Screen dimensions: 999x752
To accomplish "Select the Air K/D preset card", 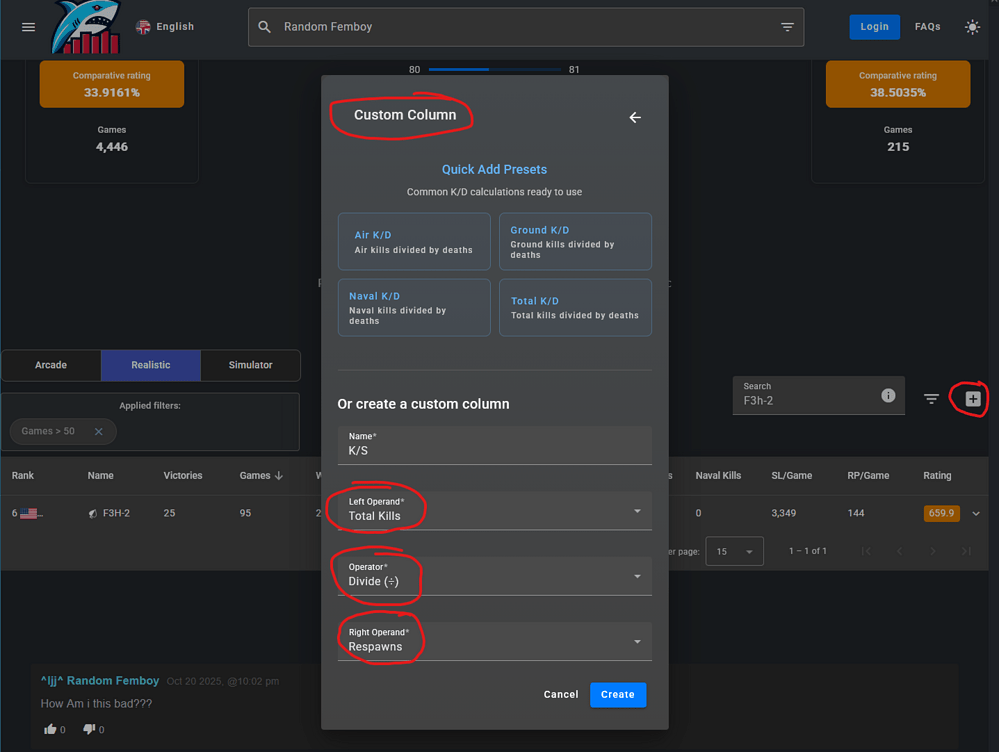I will 414,241.
